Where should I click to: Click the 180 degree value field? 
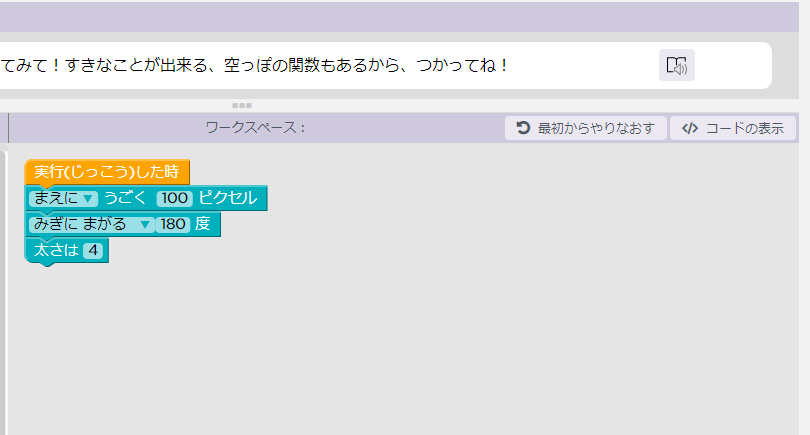[173, 224]
